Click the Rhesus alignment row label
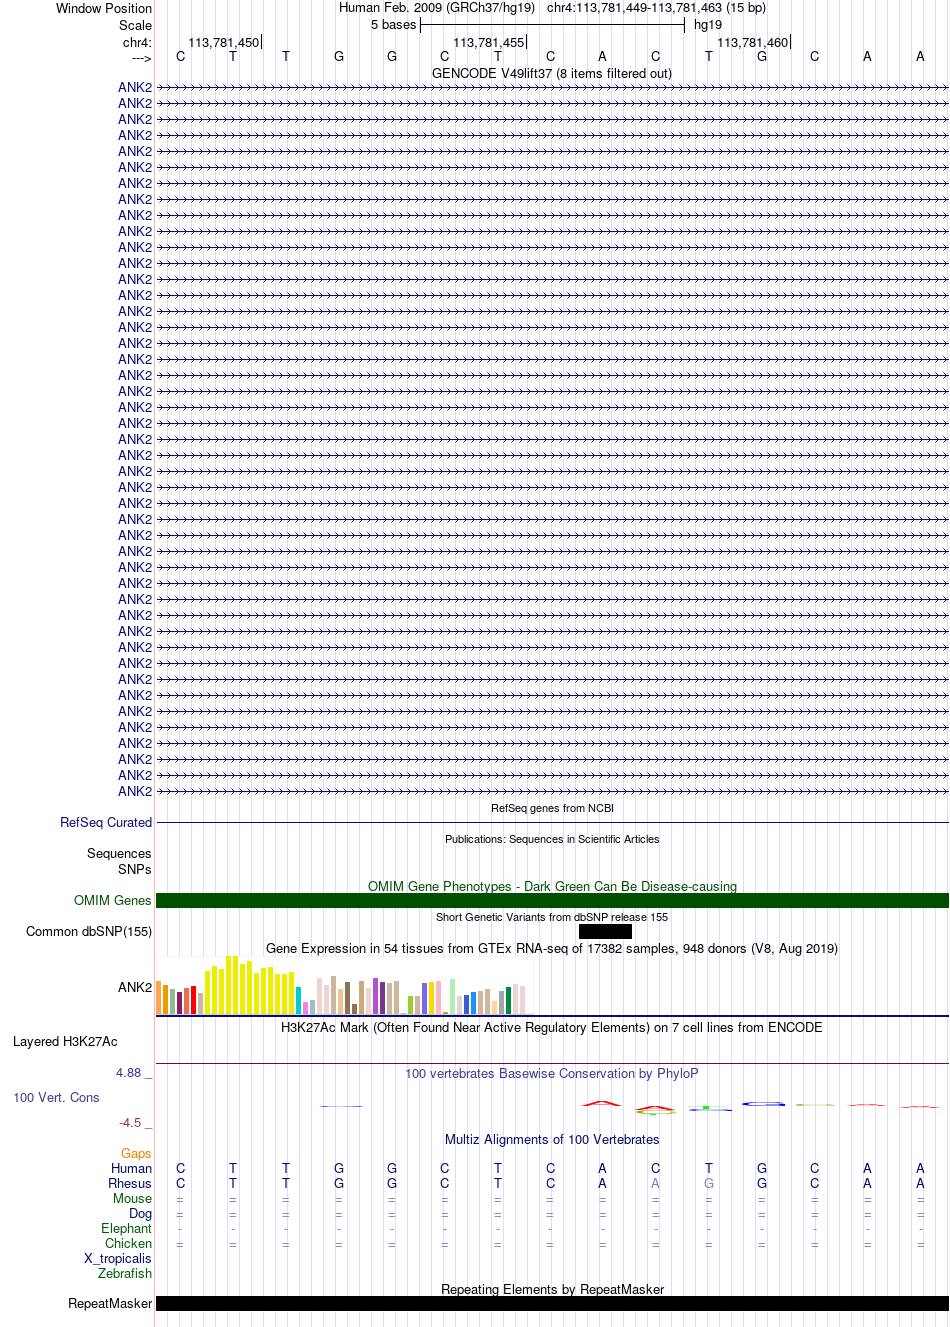950x1327 pixels. coord(130,1184)
